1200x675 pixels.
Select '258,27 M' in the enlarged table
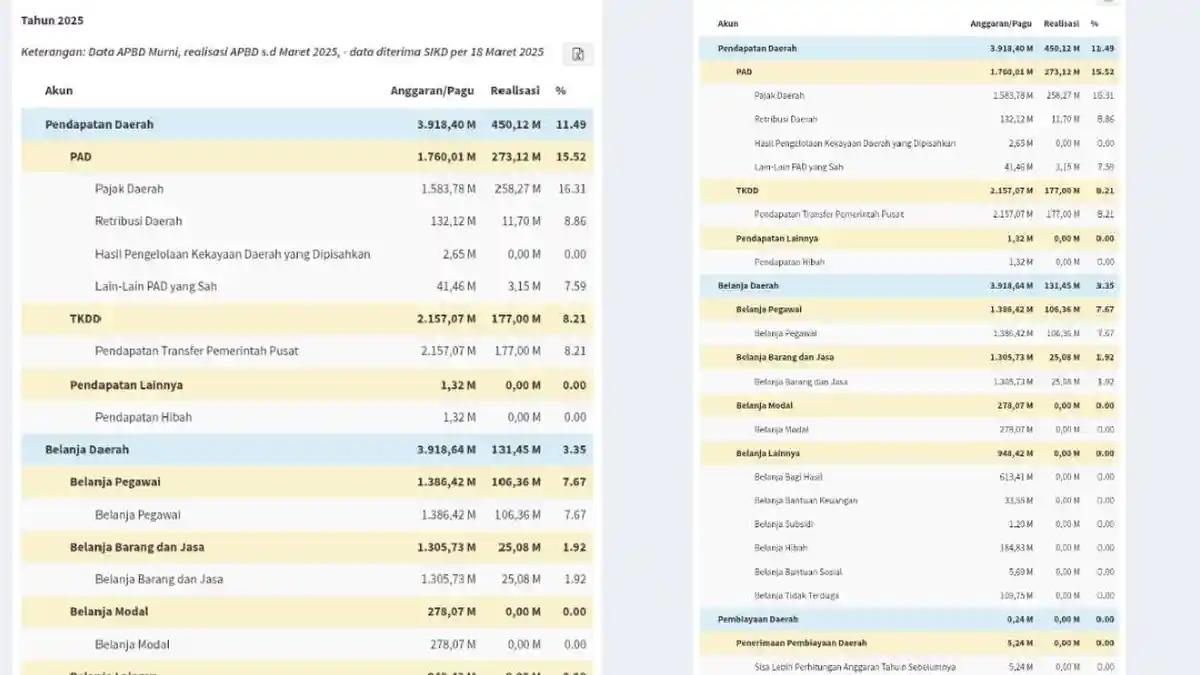[x=518, y=189]
